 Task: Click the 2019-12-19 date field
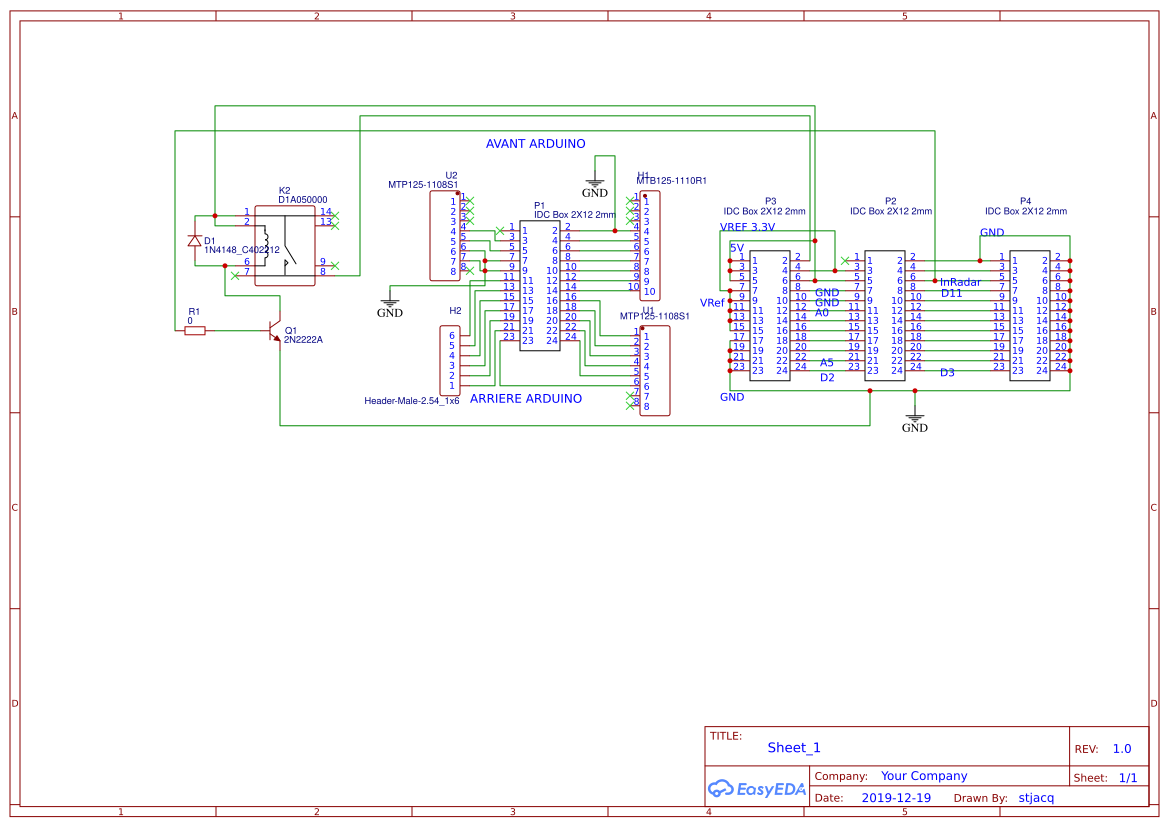[x=896, y=797]
